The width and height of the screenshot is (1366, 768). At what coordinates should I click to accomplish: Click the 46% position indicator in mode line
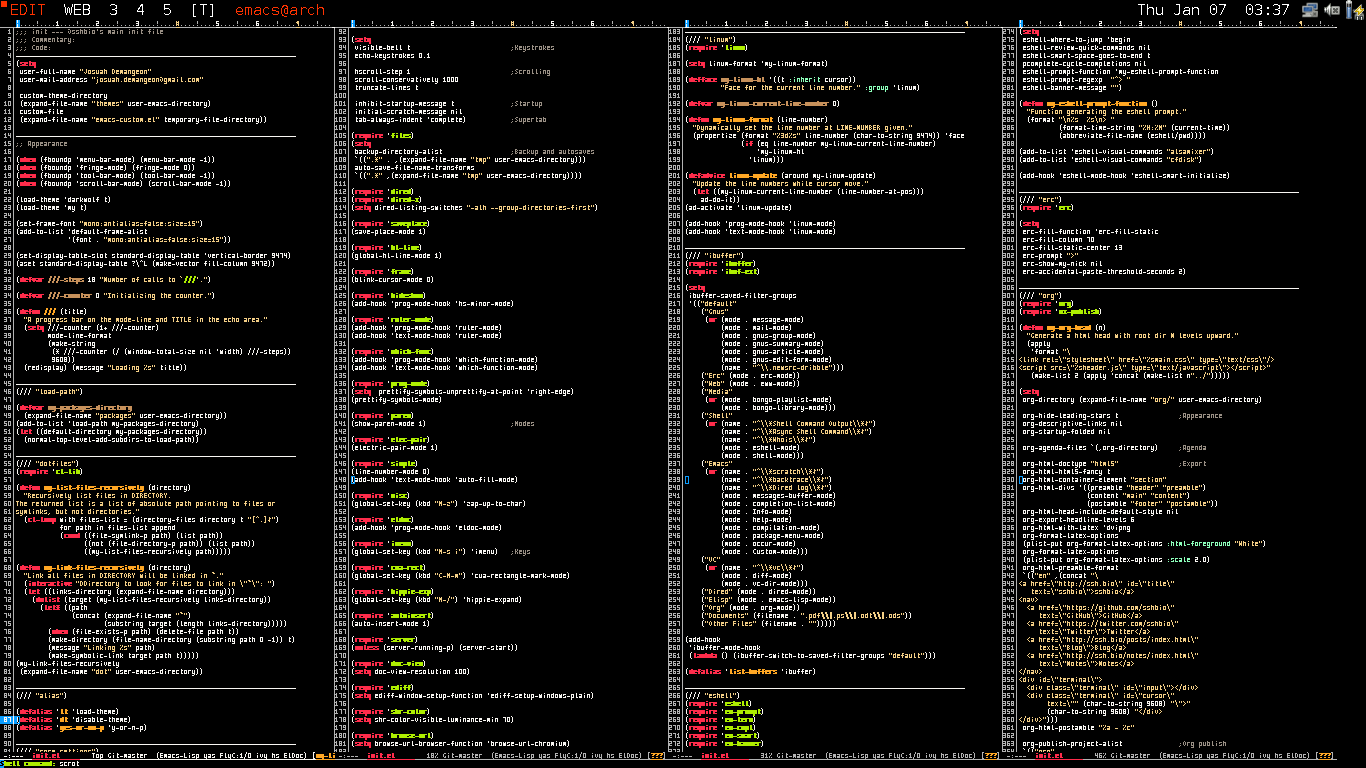tap(1101, 755)
